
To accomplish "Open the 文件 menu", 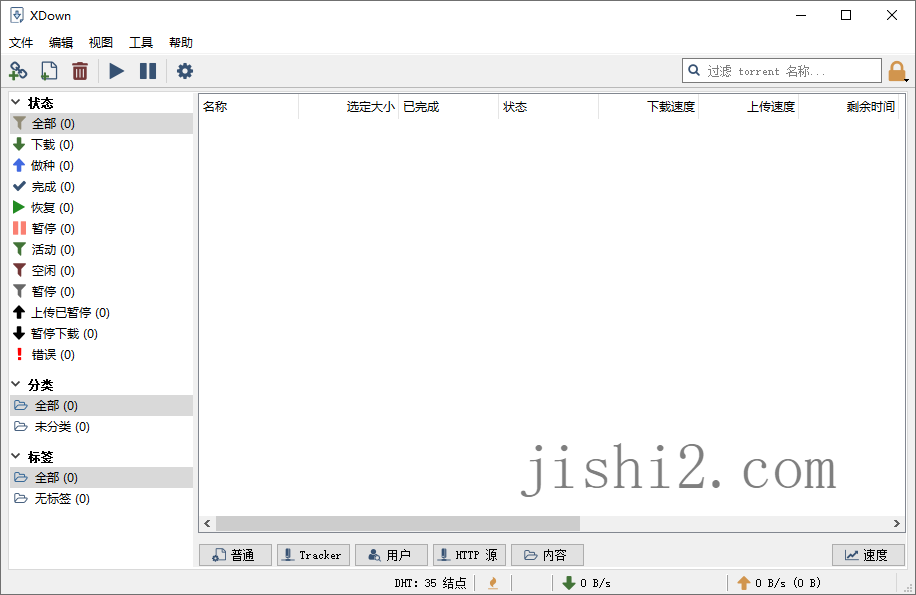I will pyautogui.click(x=21, y=43).
